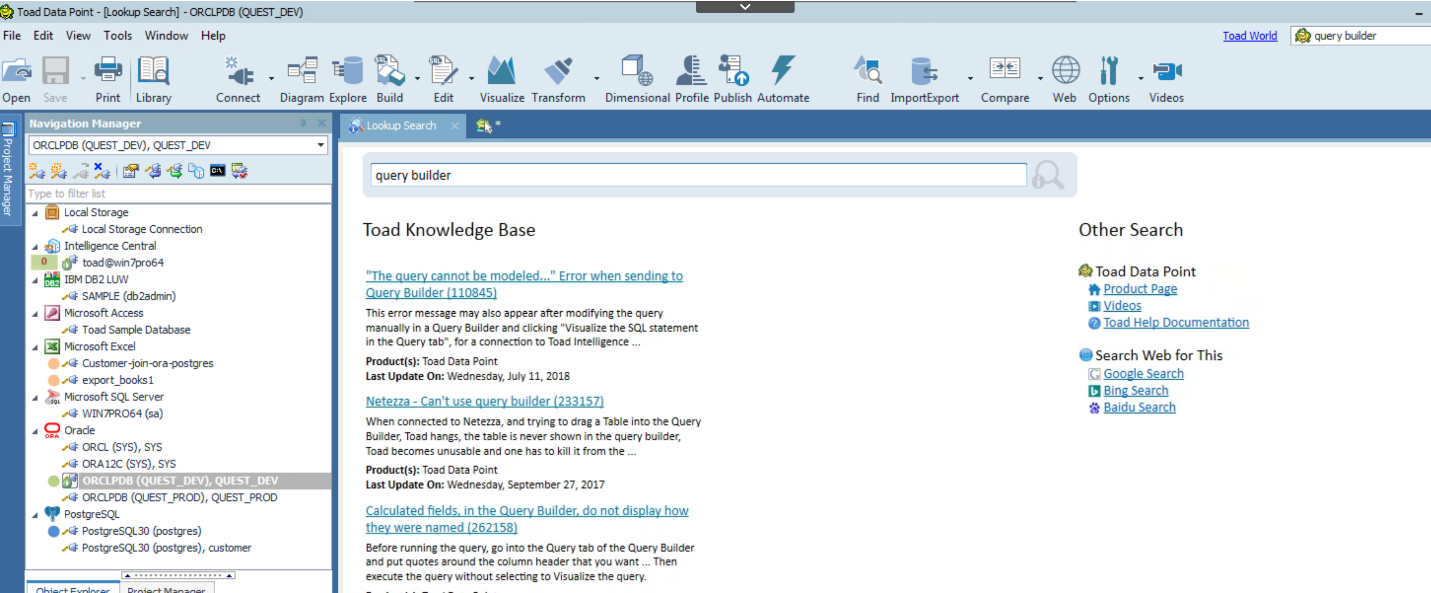The height and width of the screenshot is (593, 1431).
Task: Switch to the Project Manager bottom tab
Action: point(165,587)
